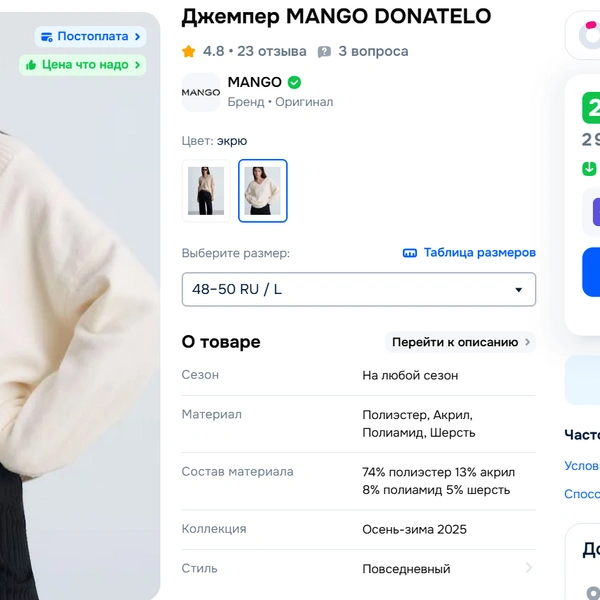
Task: Click the Цена что надо badge
Action: click(83, 65)
